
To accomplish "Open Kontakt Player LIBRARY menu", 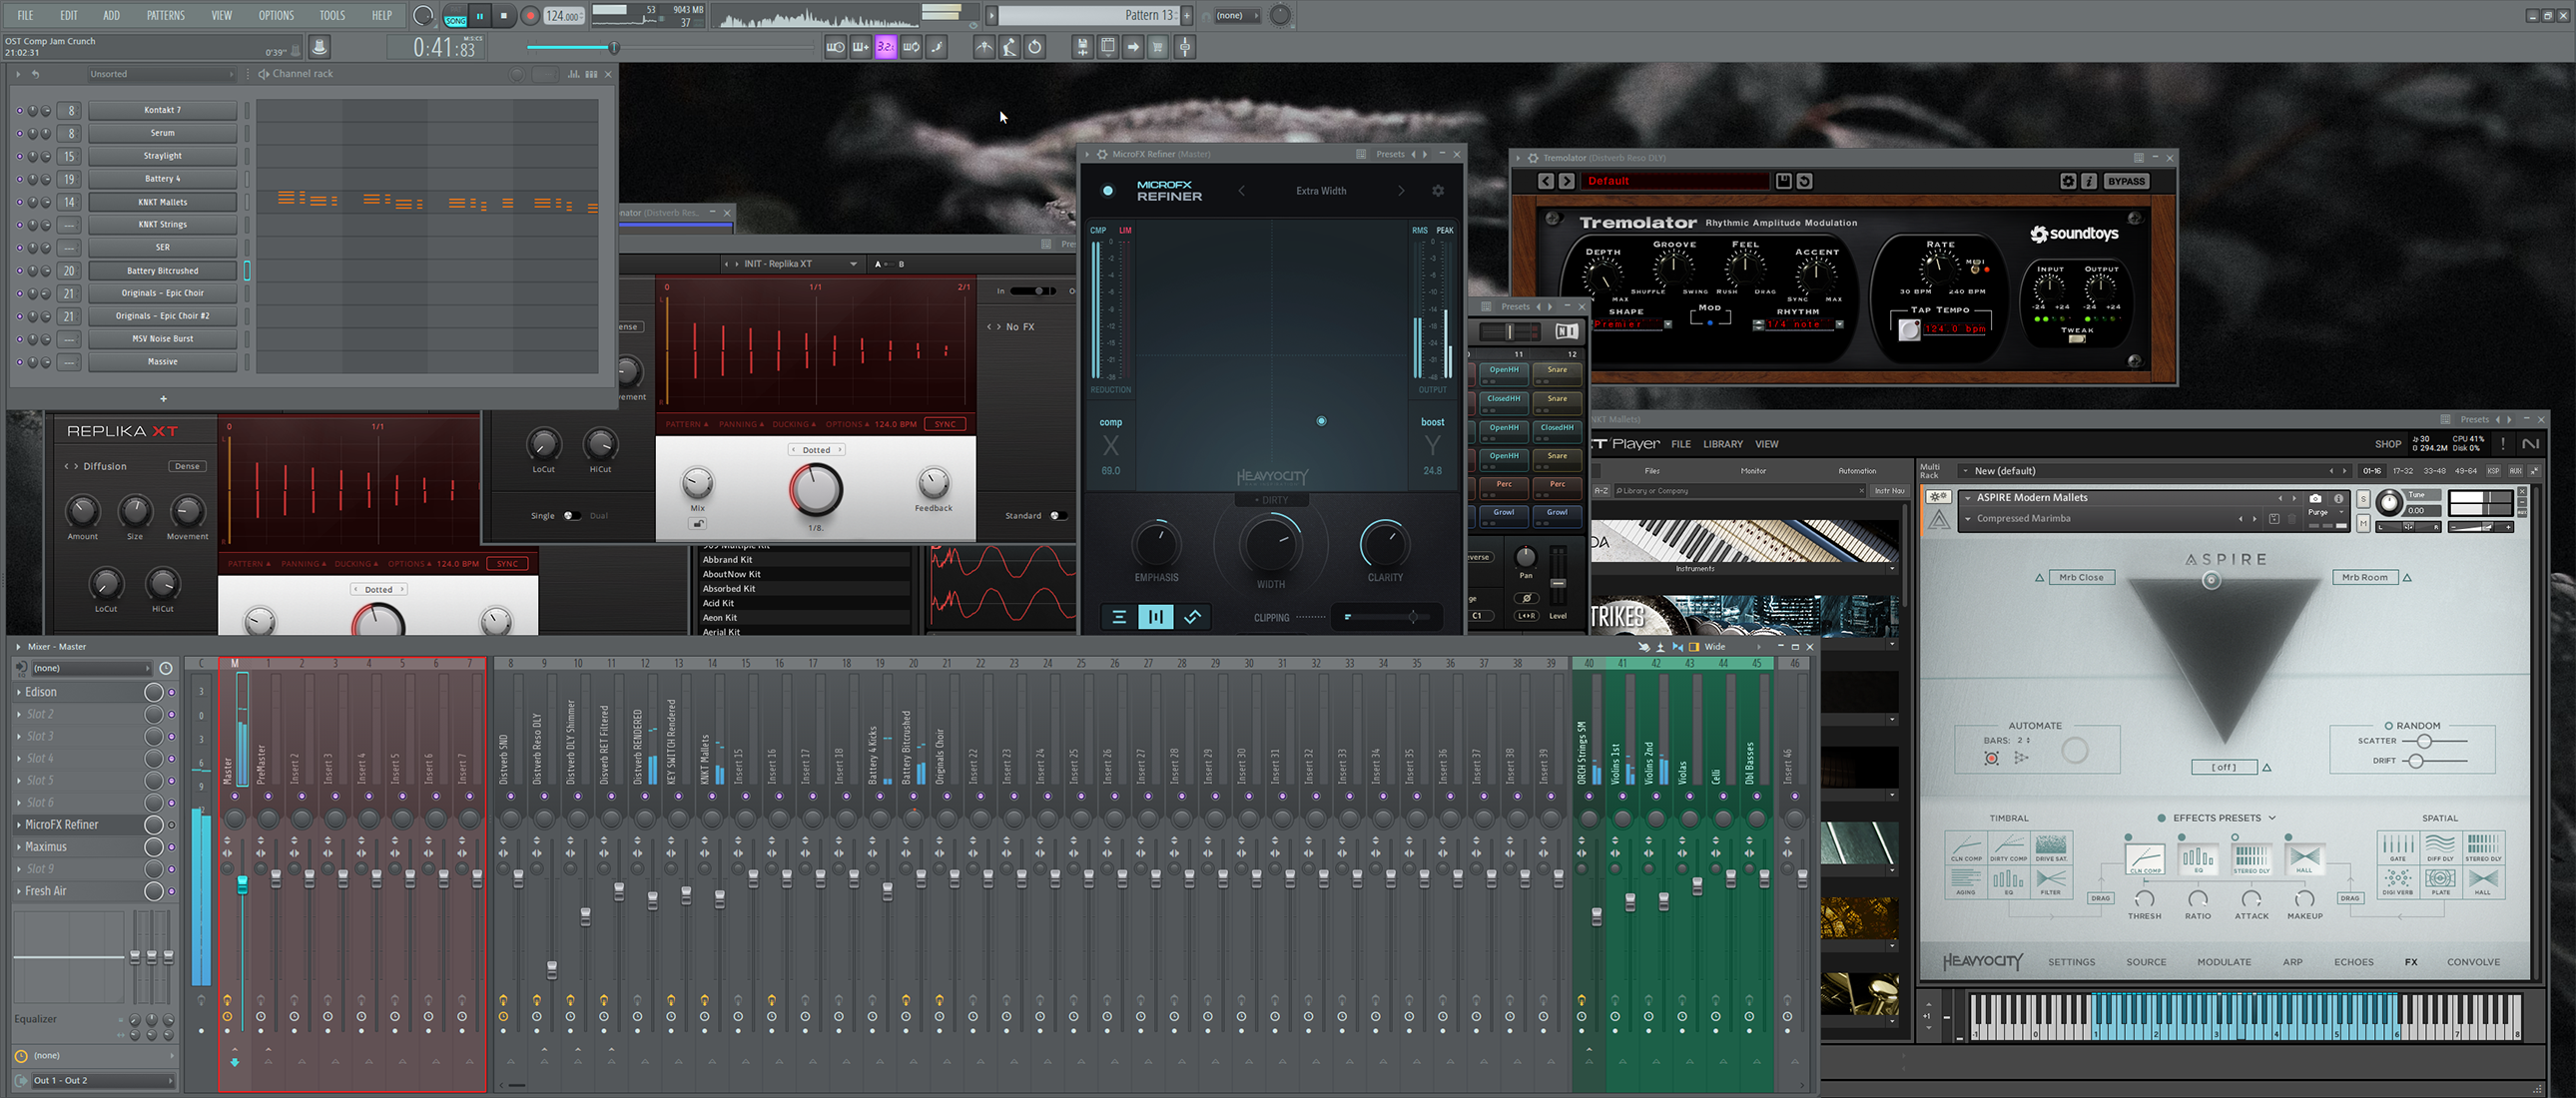I will [1722, 444].
